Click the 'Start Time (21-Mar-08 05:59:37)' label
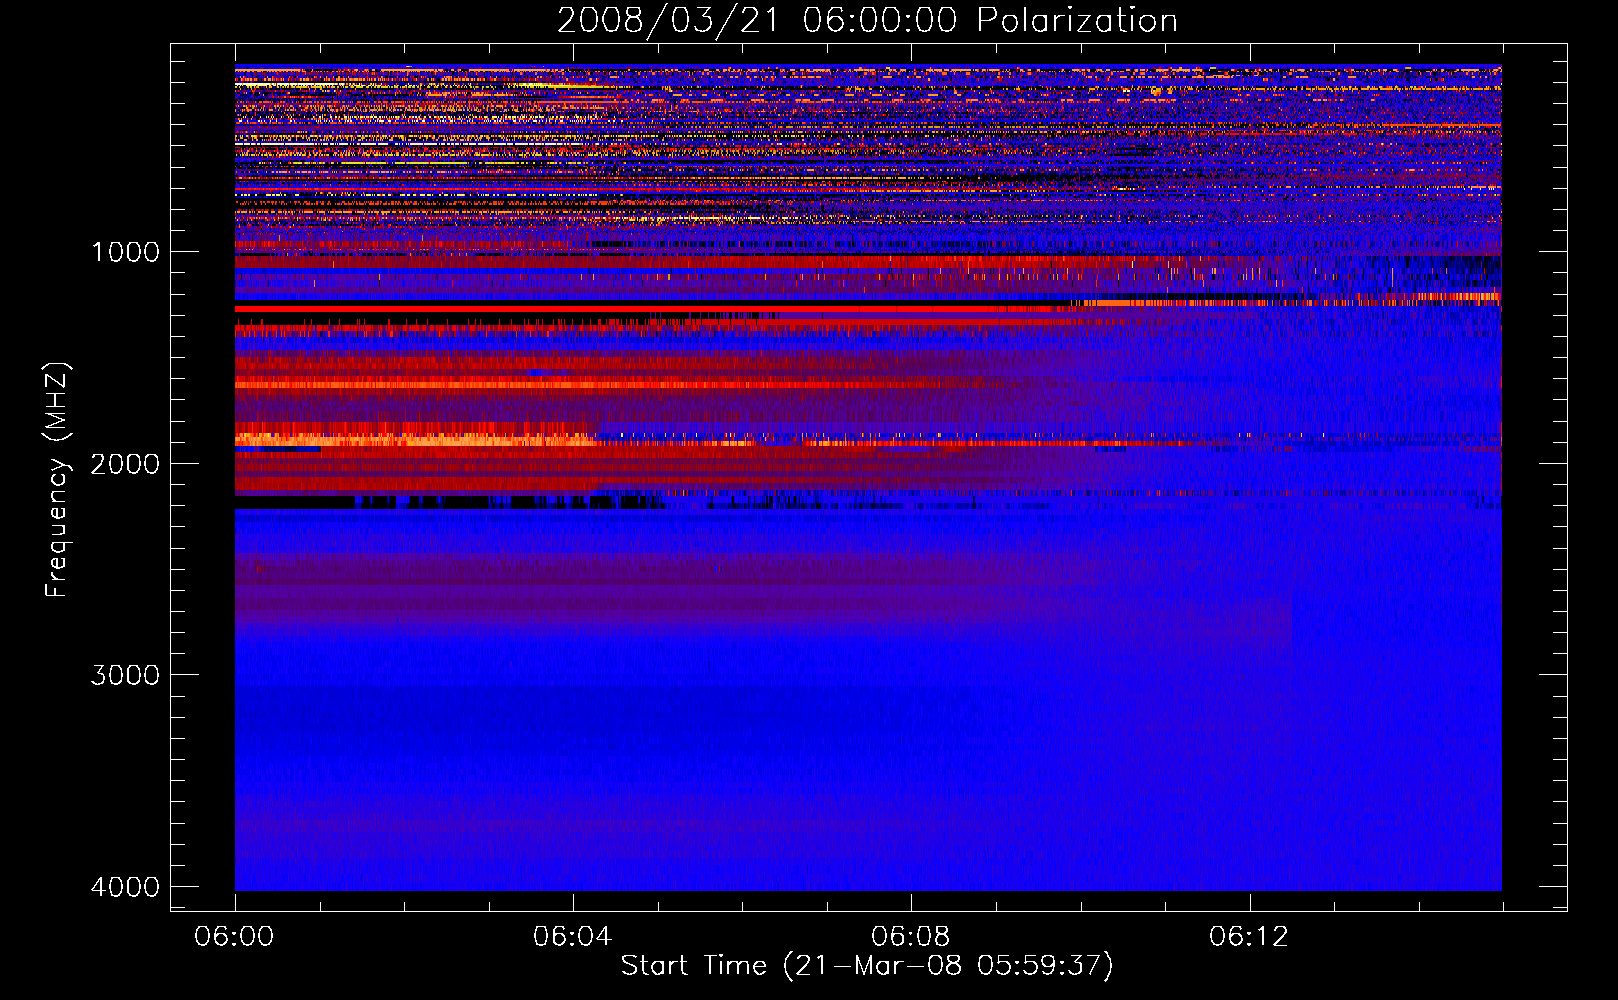 867,966
